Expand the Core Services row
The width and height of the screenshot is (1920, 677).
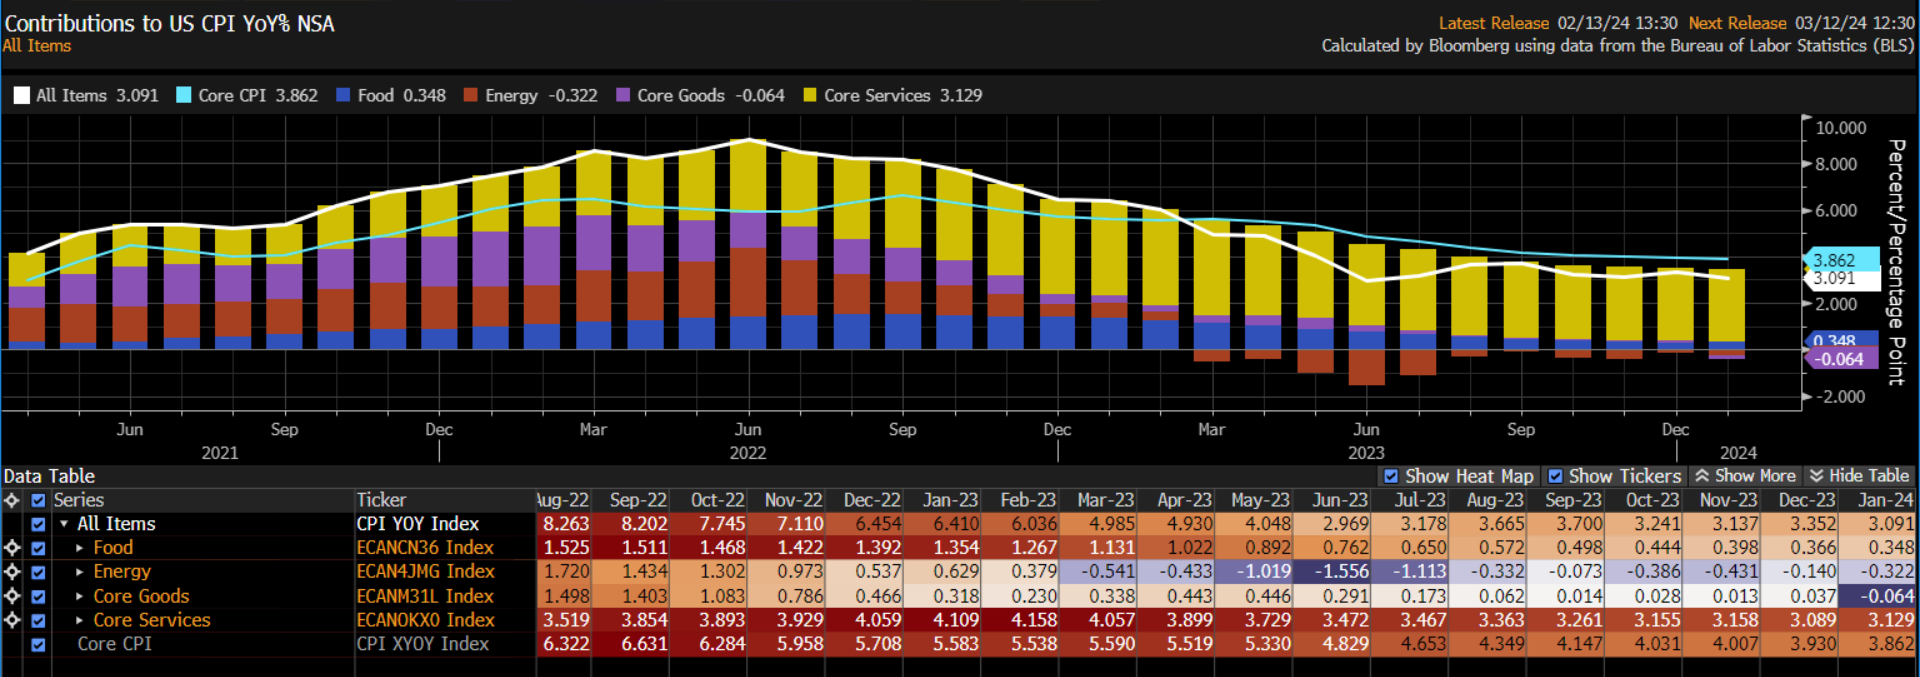80,620
